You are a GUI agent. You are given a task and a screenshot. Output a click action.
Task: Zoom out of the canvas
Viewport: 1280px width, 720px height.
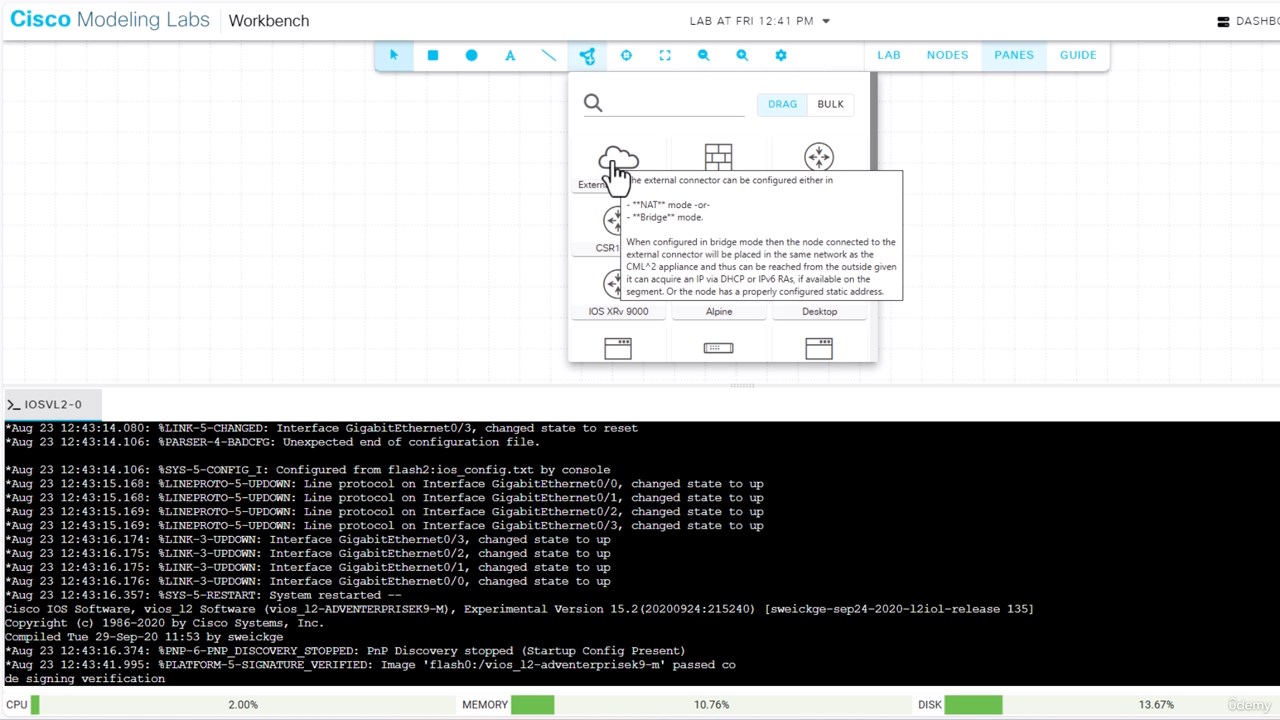(x=703, y=56)
